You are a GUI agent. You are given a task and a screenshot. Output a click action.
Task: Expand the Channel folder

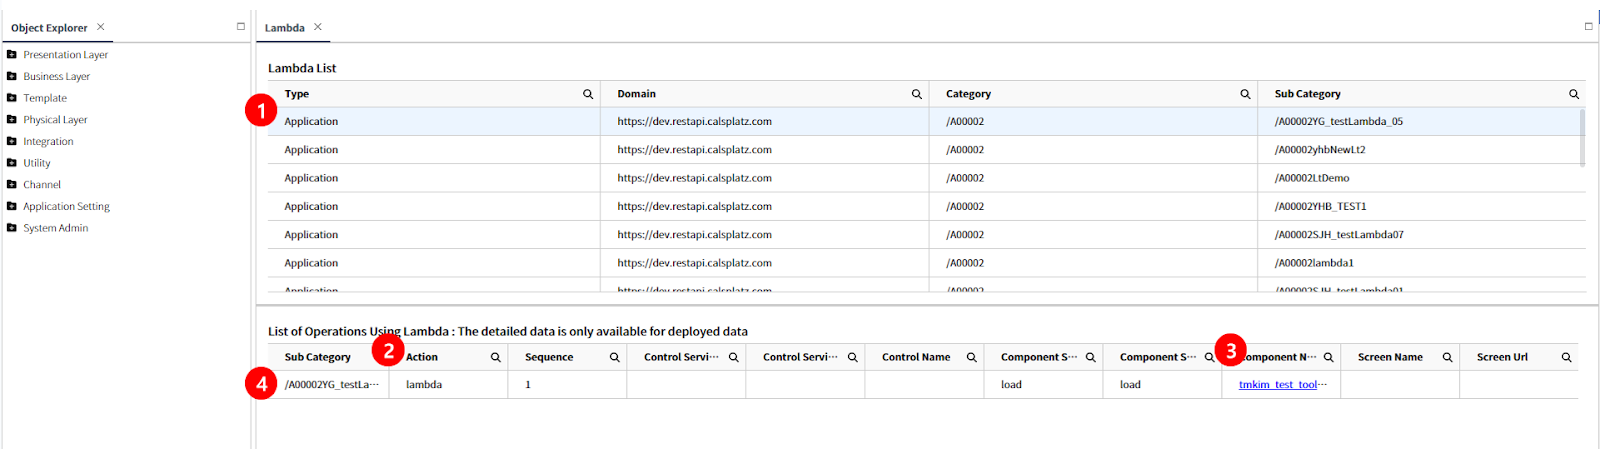pyautogui.click(x=12, y=185)
